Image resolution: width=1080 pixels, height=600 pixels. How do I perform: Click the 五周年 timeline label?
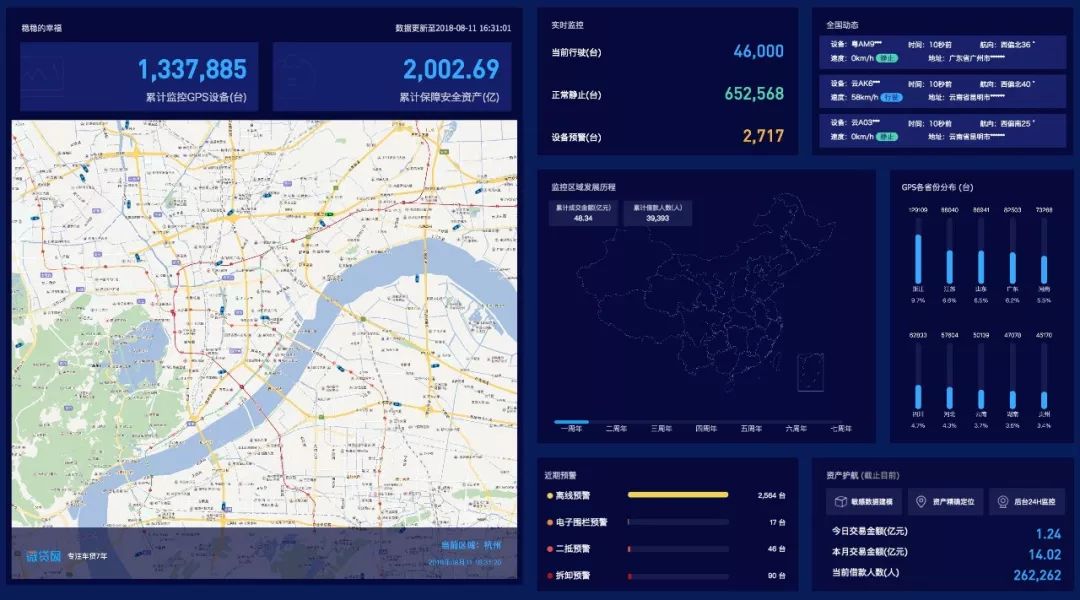pyautogui.click(x=751, y=428)
